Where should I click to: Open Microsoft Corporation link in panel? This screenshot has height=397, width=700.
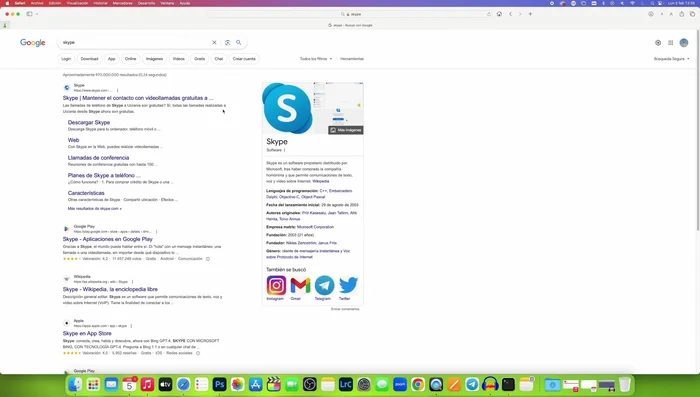click(x=315, y=227)
